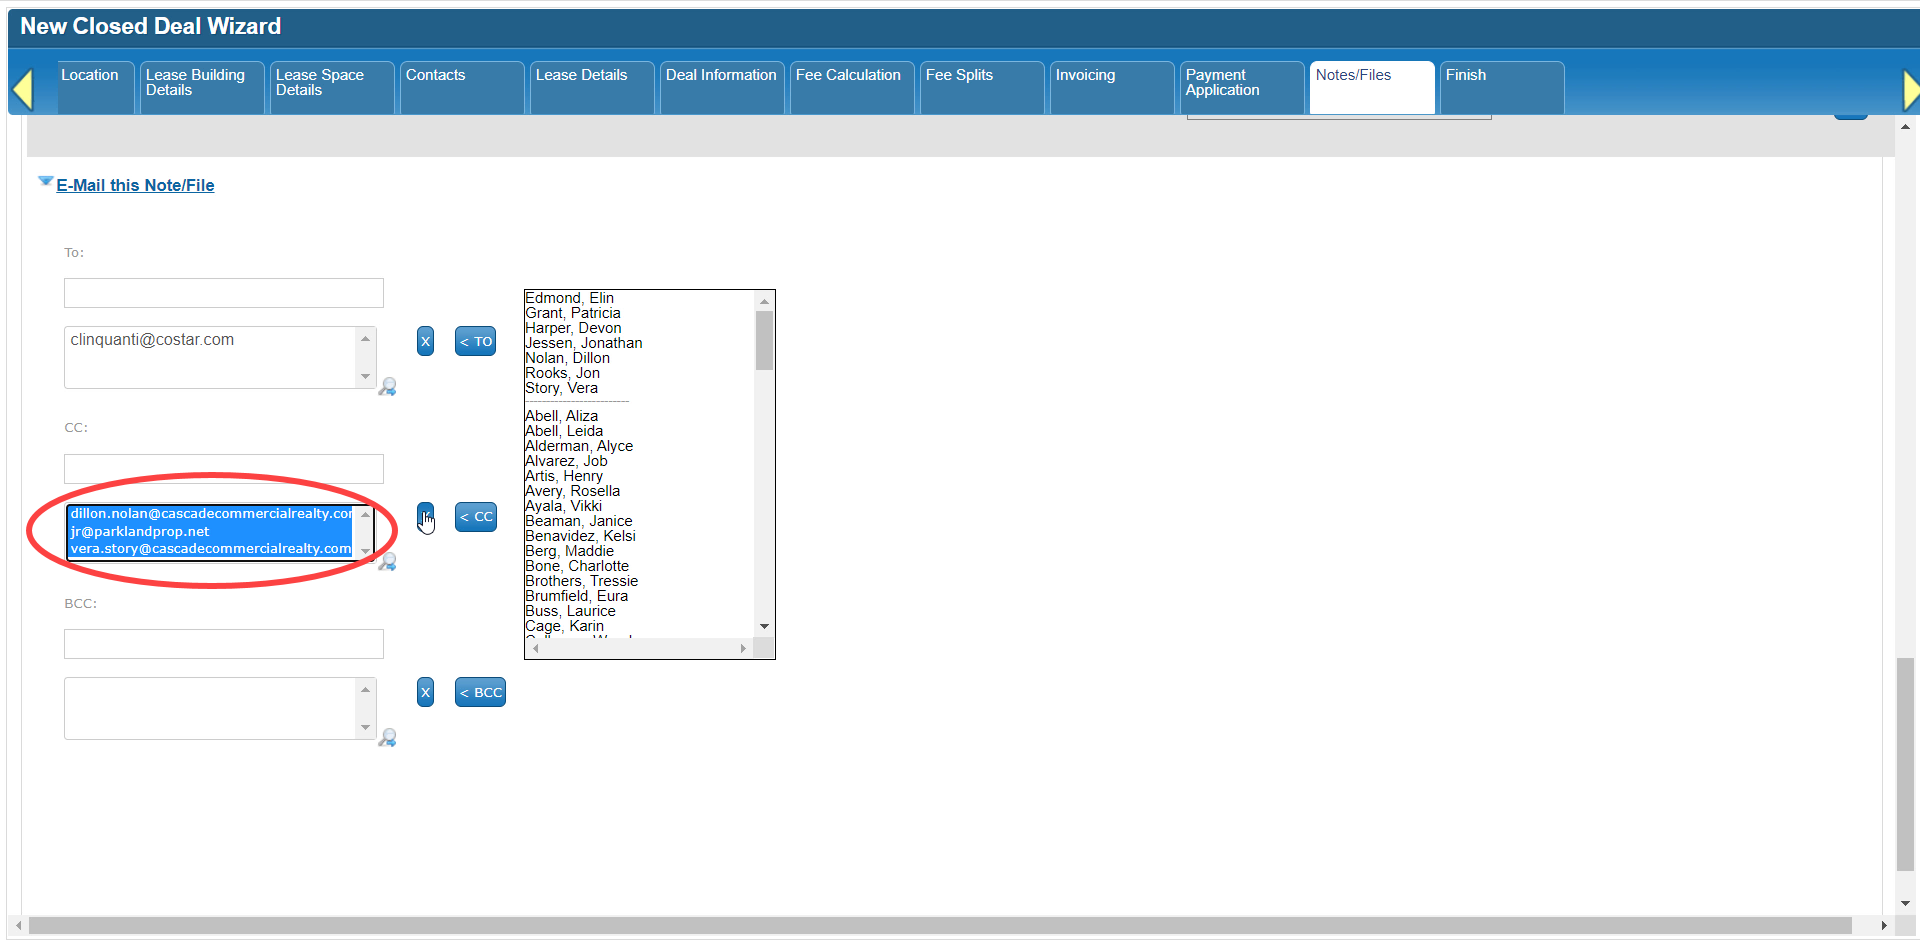
Task: Click the right yellow arrow to scroll tabs
Action: point(1910,89)
